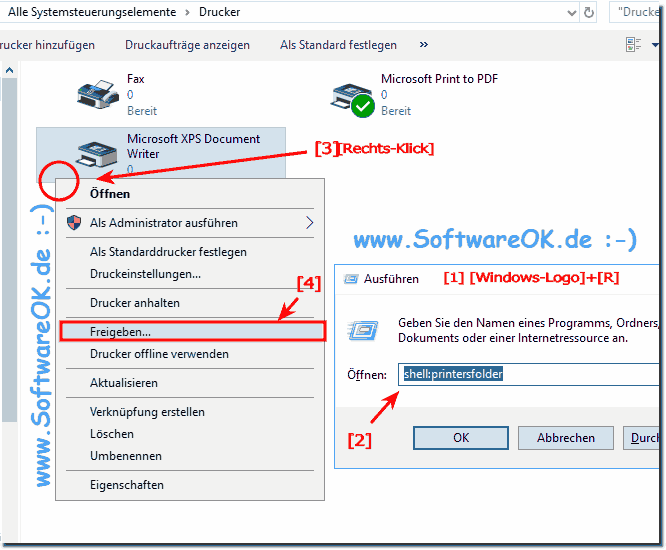
Task: Click the Microsoft XPS Document Writer printer icon
Action: point(96,154)
